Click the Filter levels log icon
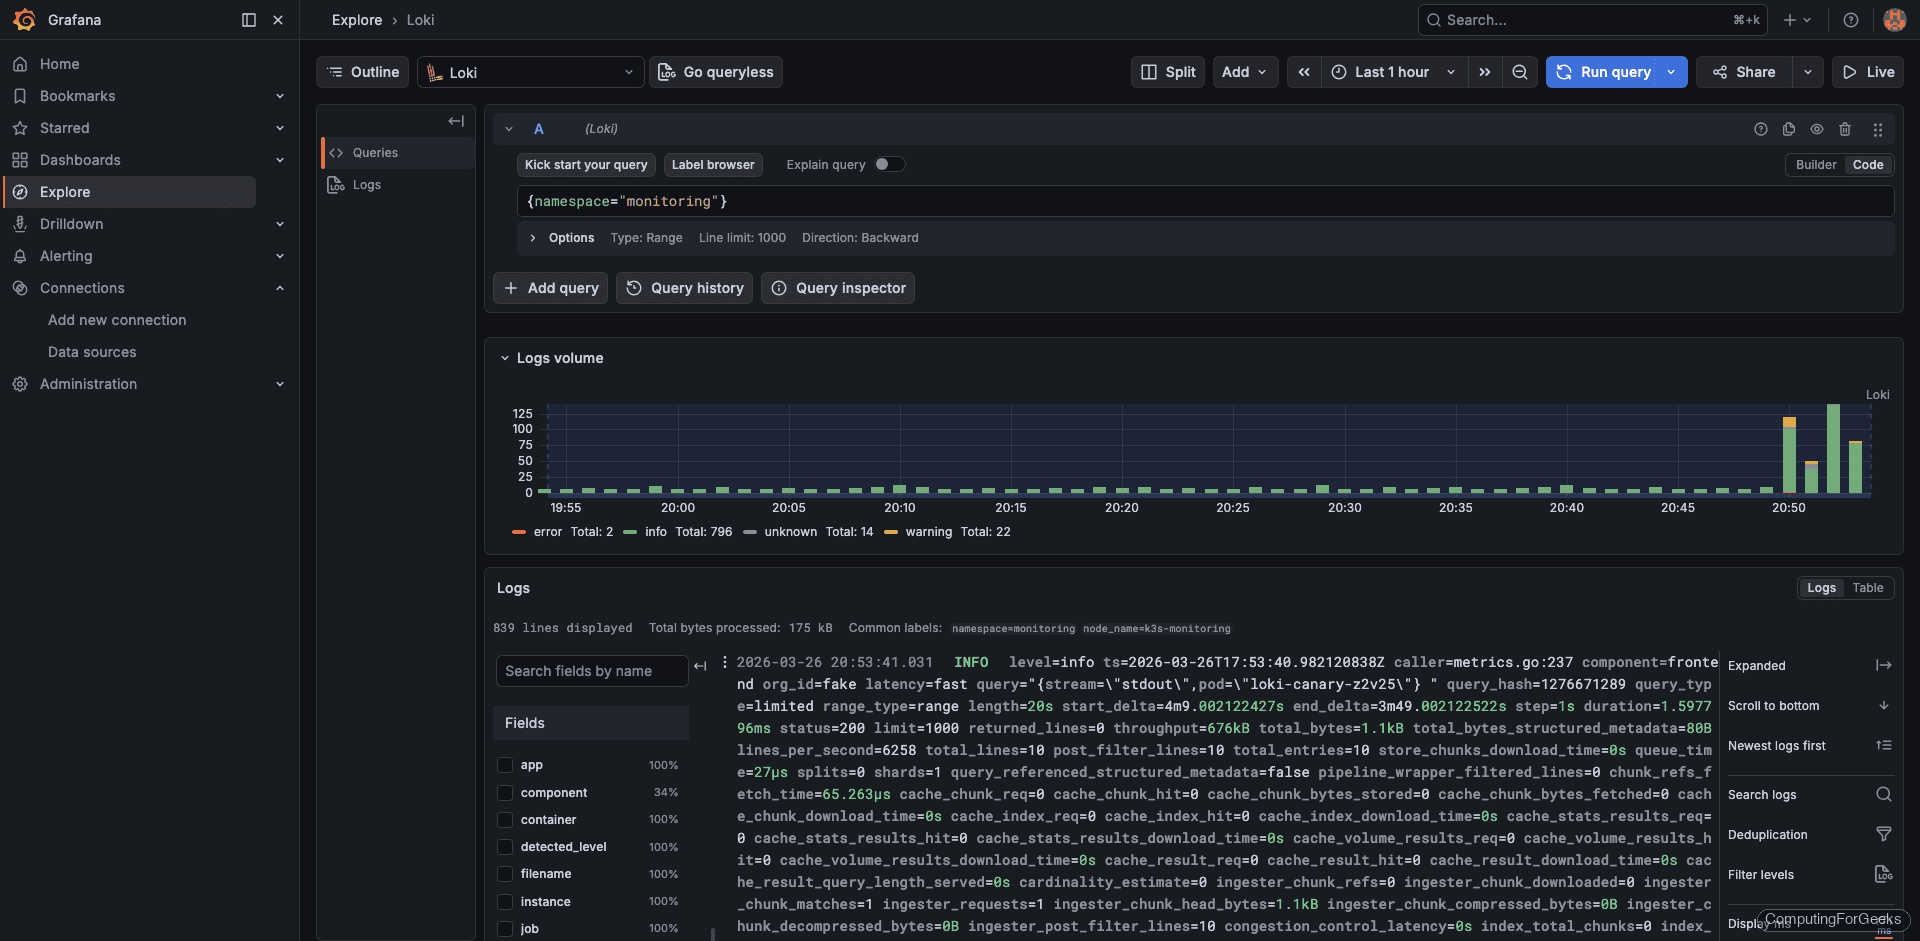 coord(1884,874)
